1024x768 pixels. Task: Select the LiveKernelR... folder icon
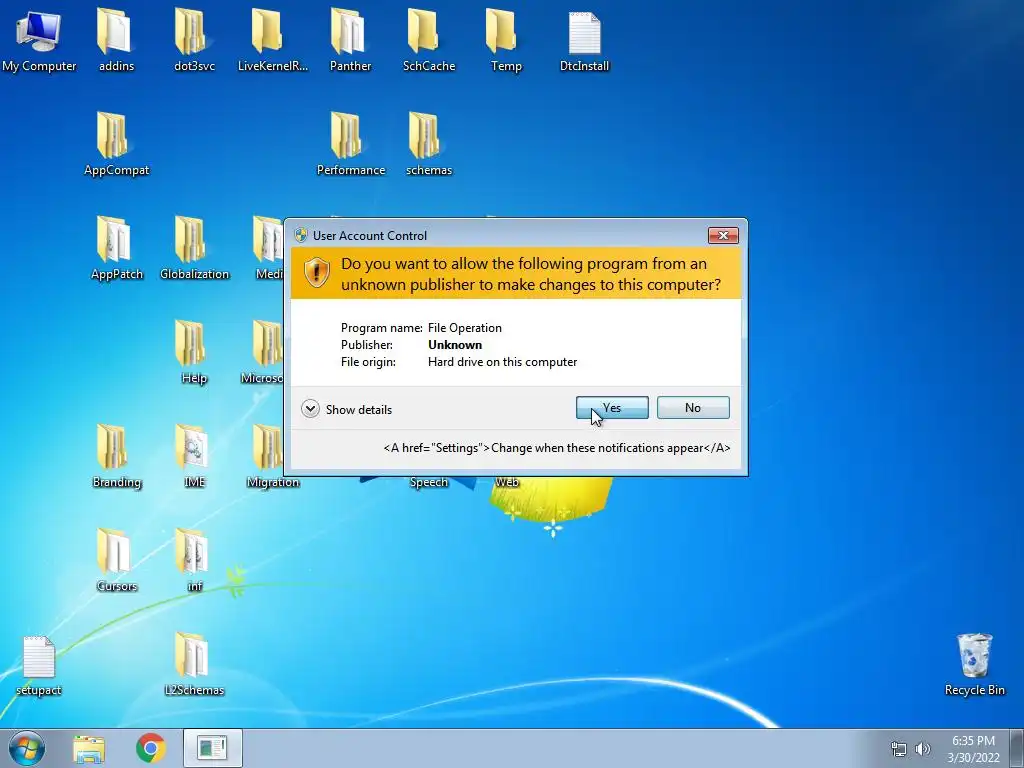(x=272, y=40)
